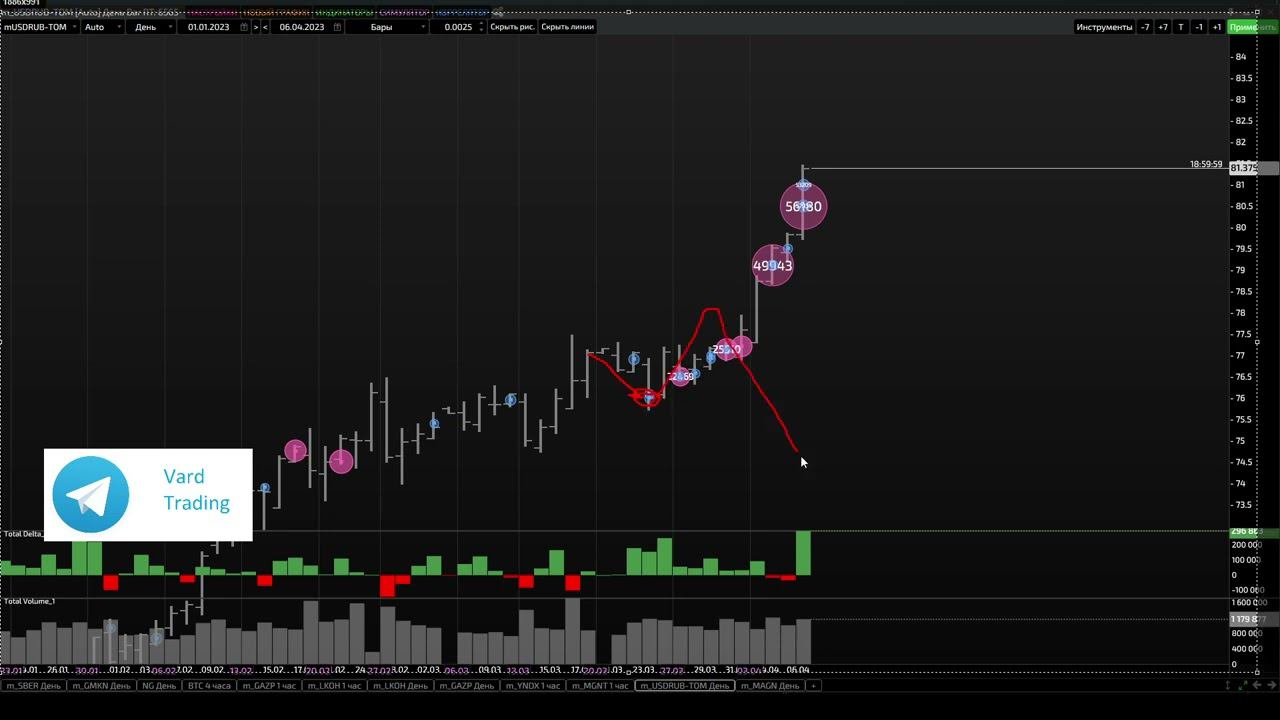Click the 49943 volume cluster bubble
Image resolution: width=1280 pixels, height=720 pixels.
pos(772,265)
